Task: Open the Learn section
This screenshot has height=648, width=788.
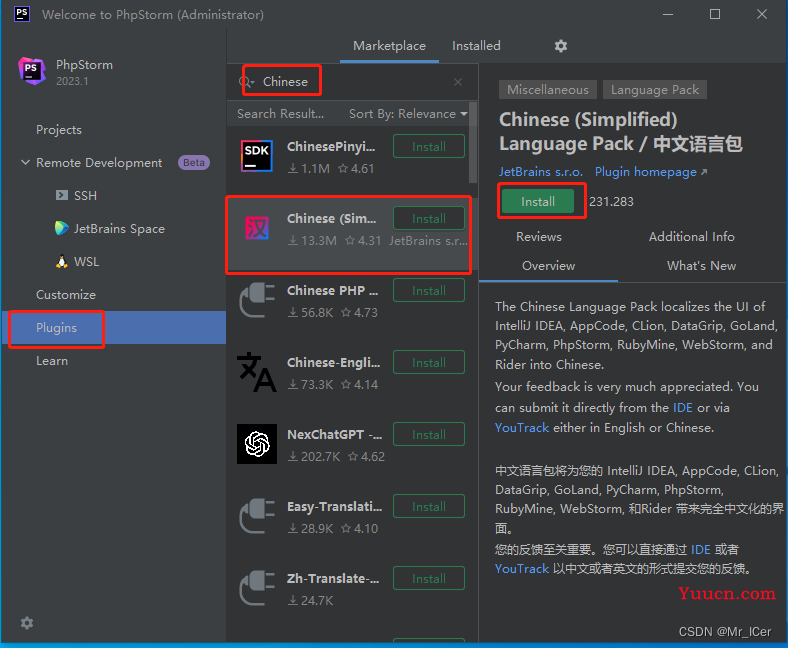Action: [52, 361]
